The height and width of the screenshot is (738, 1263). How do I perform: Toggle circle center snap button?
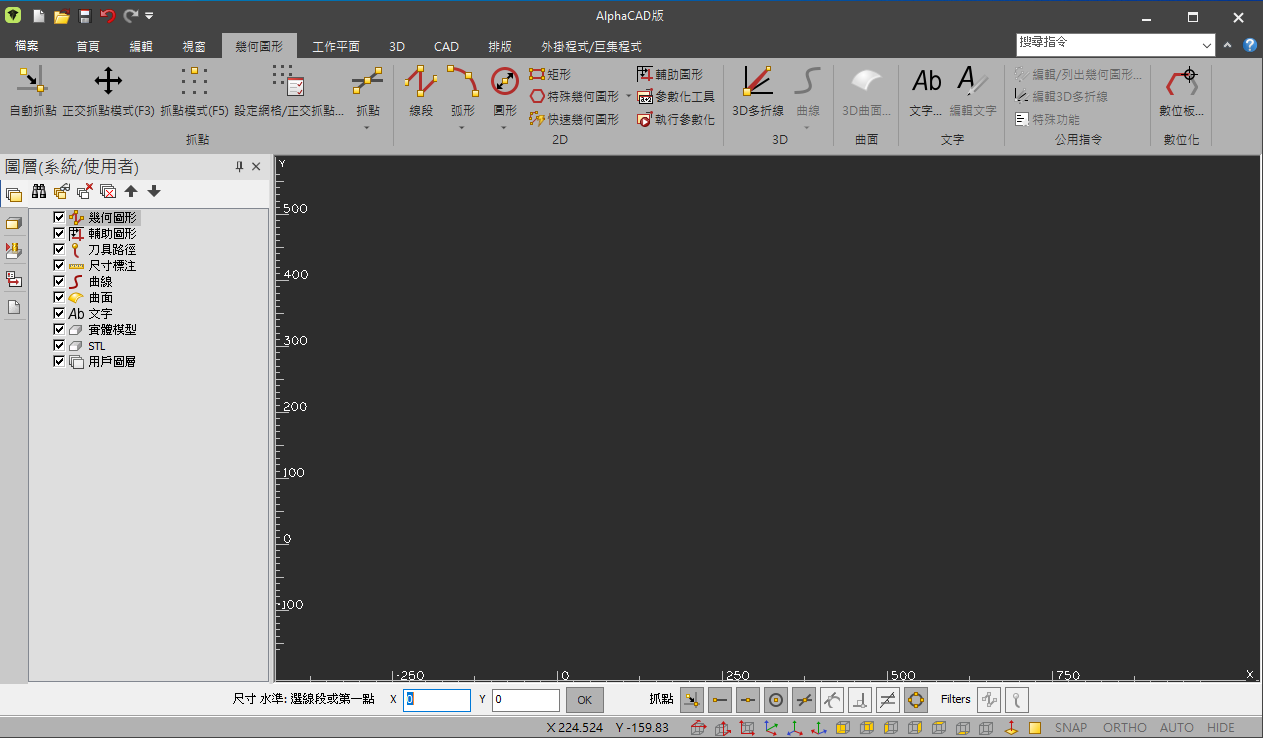point(776,700)
